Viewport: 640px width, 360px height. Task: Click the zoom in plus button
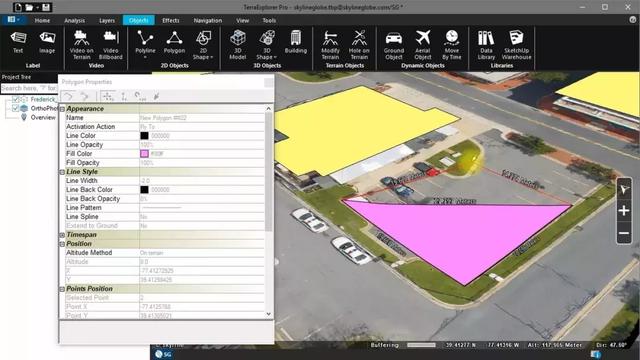pos(624,211)
